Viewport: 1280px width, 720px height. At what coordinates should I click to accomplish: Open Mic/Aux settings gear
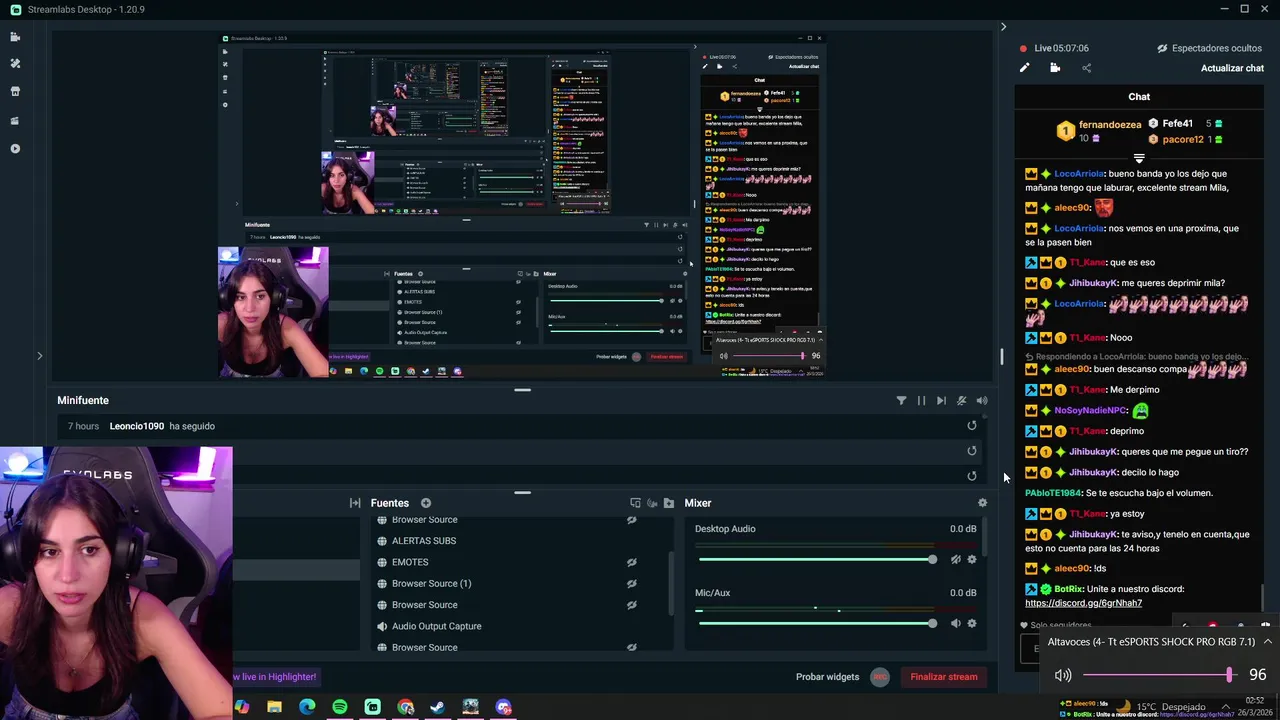tap(971, 624)
